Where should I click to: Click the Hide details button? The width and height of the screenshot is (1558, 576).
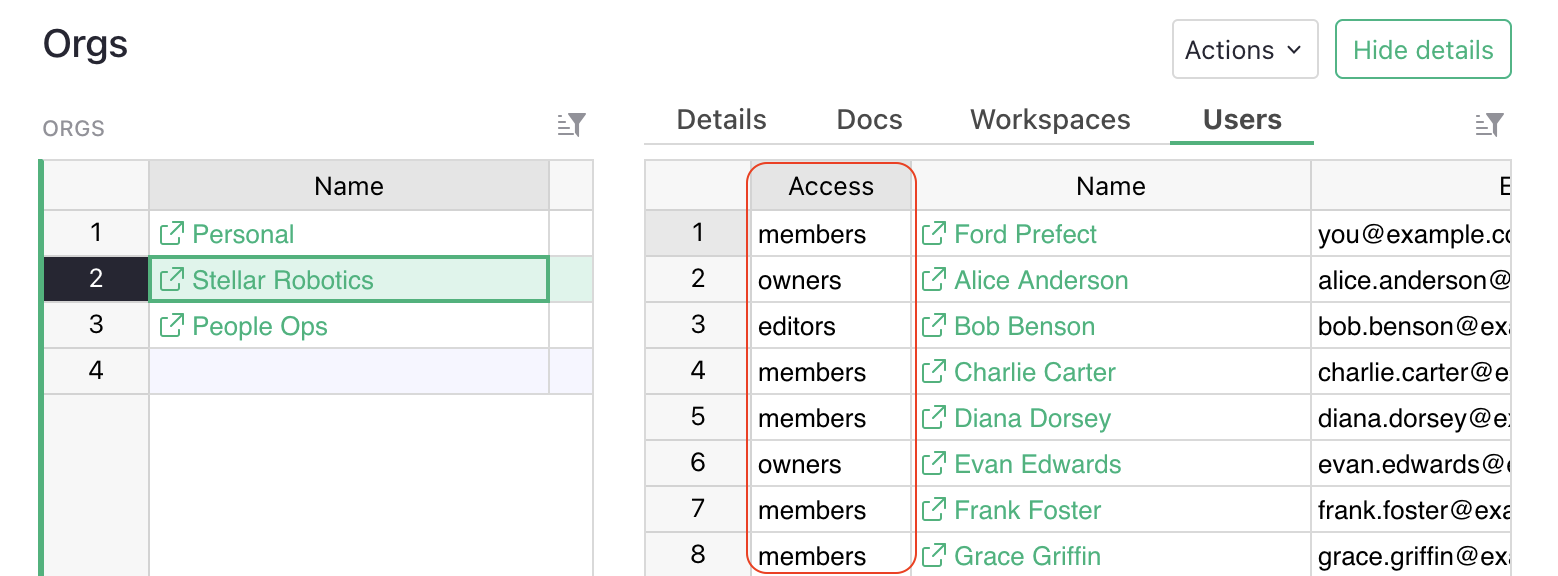coord(1422,48)
